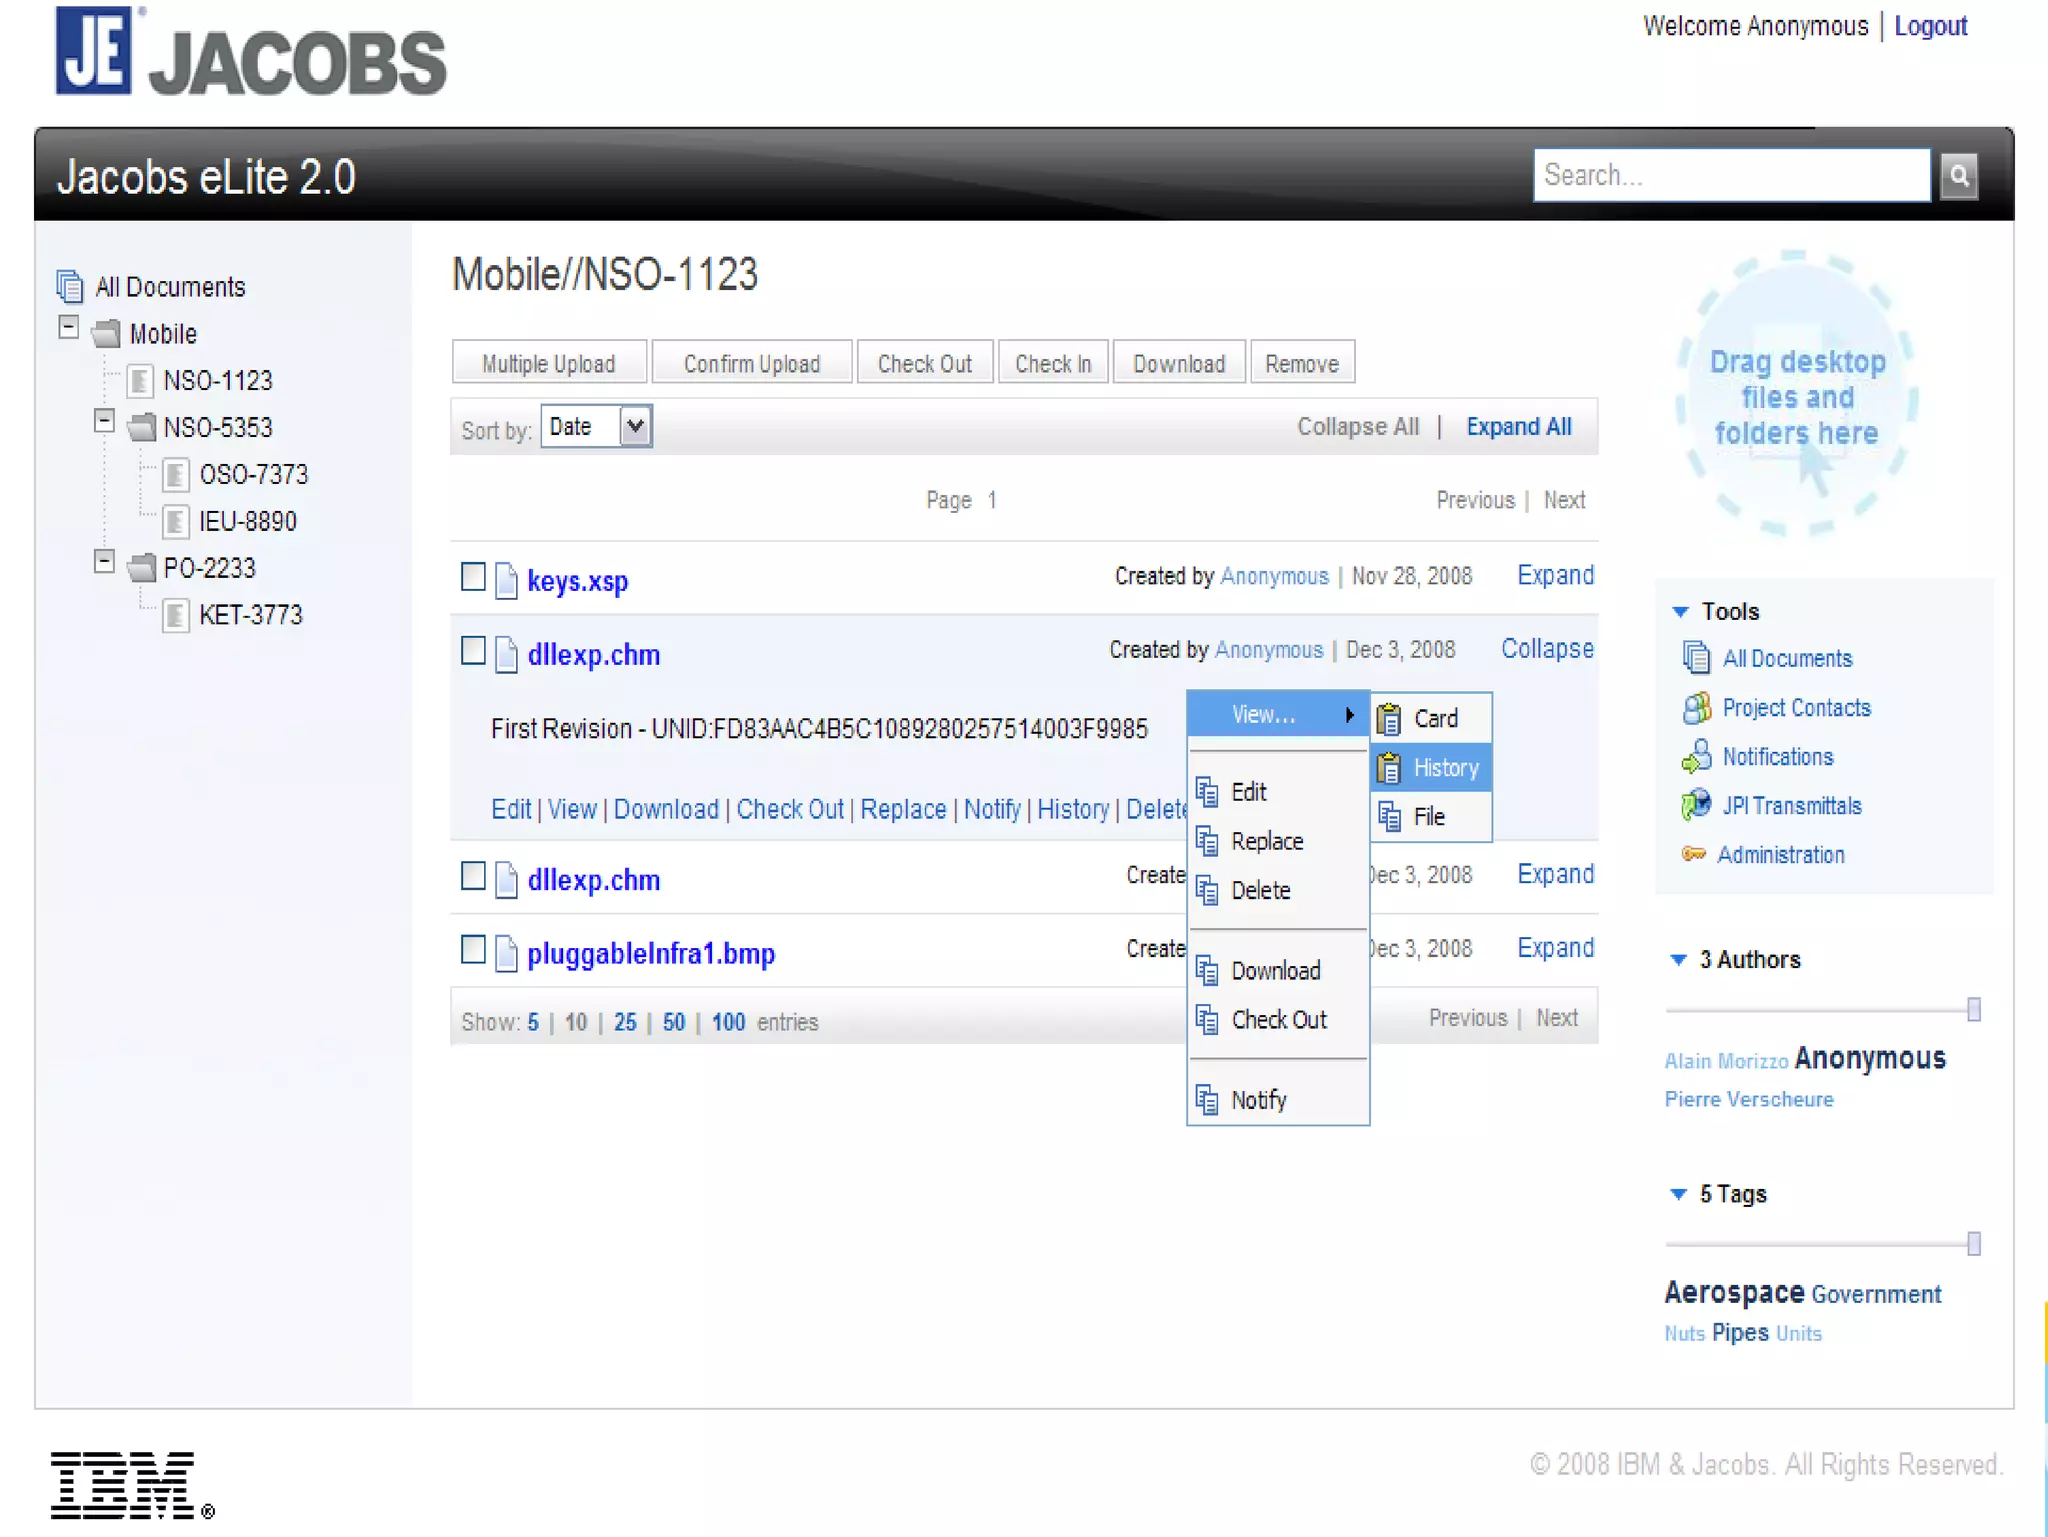Open the Aerospace tag

pyautogui.click(x=1734, y=1292)
